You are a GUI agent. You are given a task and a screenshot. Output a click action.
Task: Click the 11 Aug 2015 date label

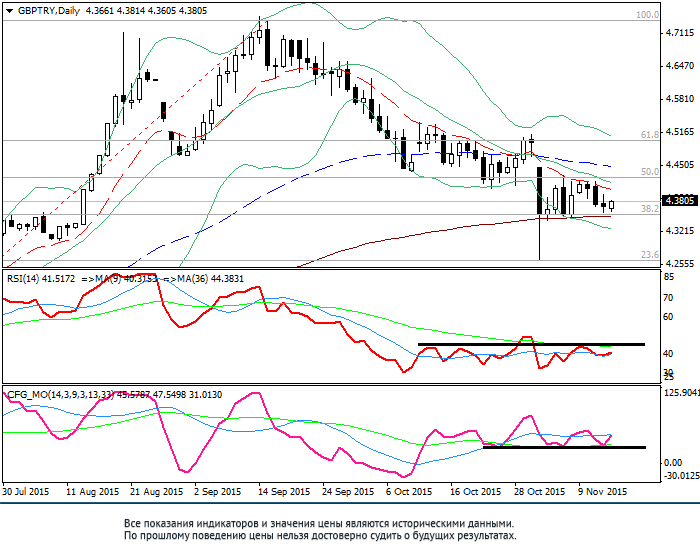tap(92, 492)
